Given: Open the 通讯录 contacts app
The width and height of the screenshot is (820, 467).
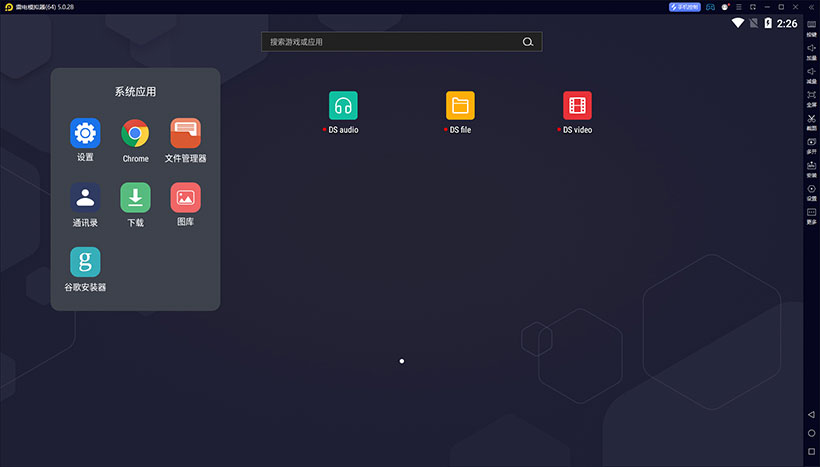Looking at the screenshot, I should pos(85,198).
